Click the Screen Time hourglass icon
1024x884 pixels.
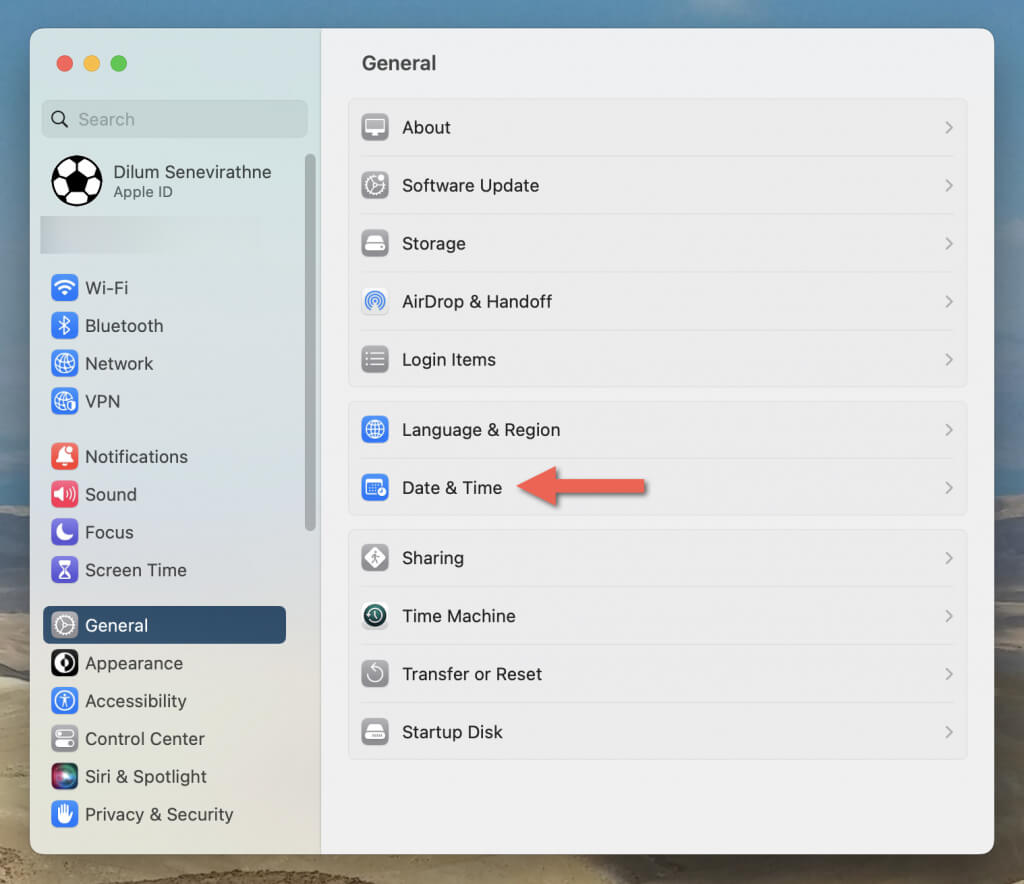click(x=65, y=571)
